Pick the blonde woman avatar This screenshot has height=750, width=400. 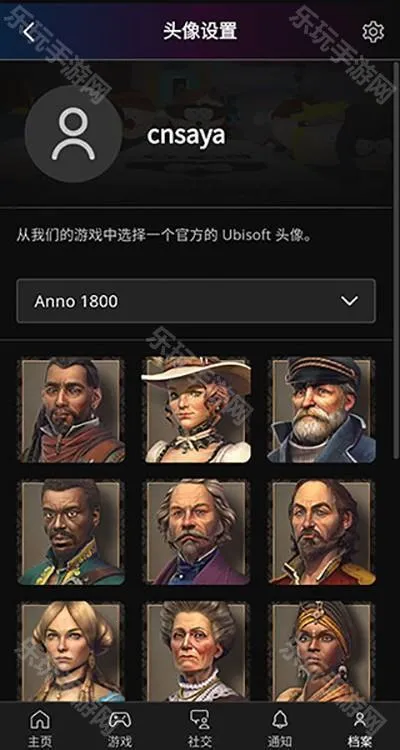point(71,651)
